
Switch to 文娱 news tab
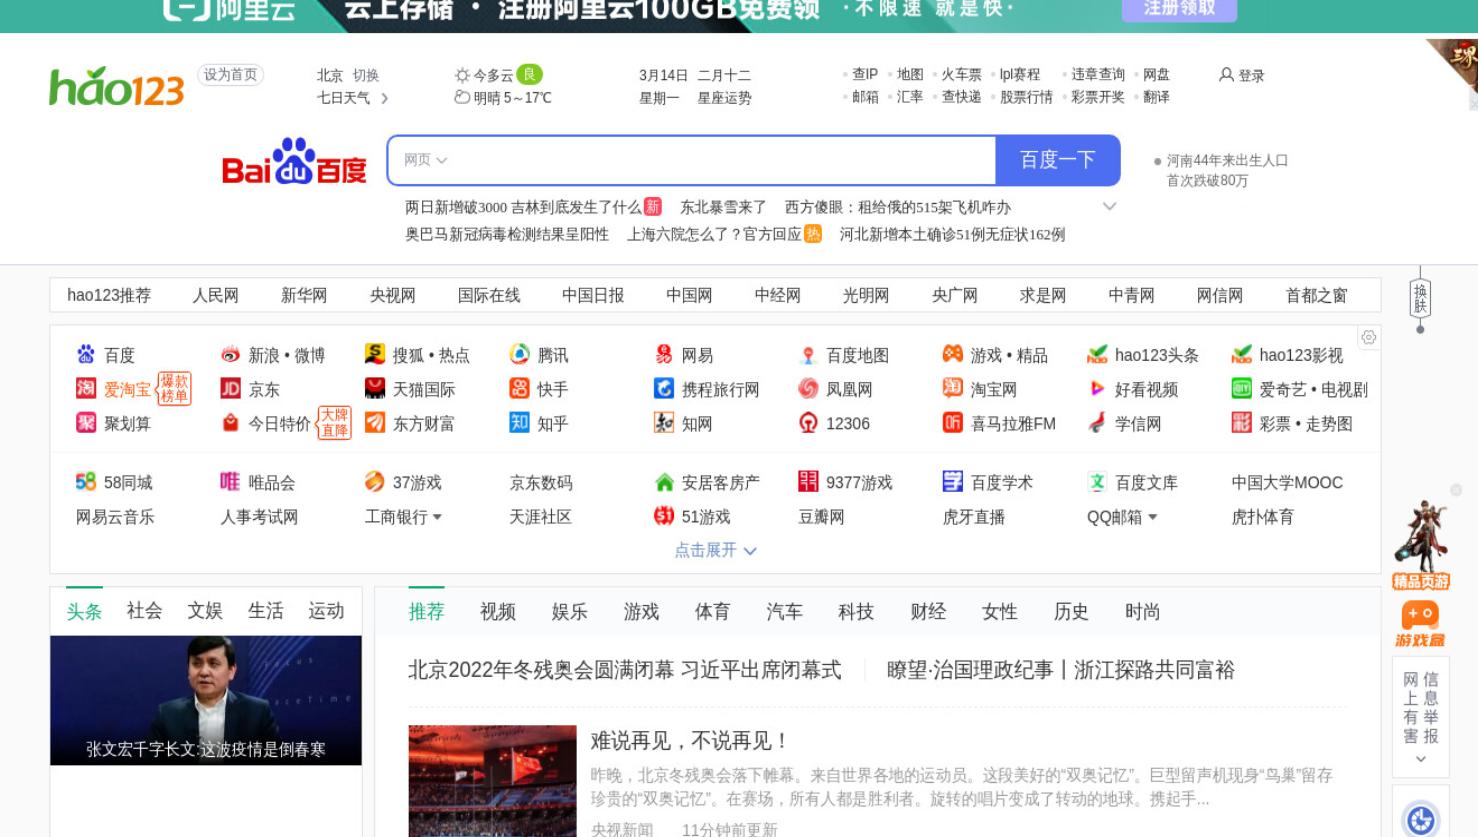point(205,611)
